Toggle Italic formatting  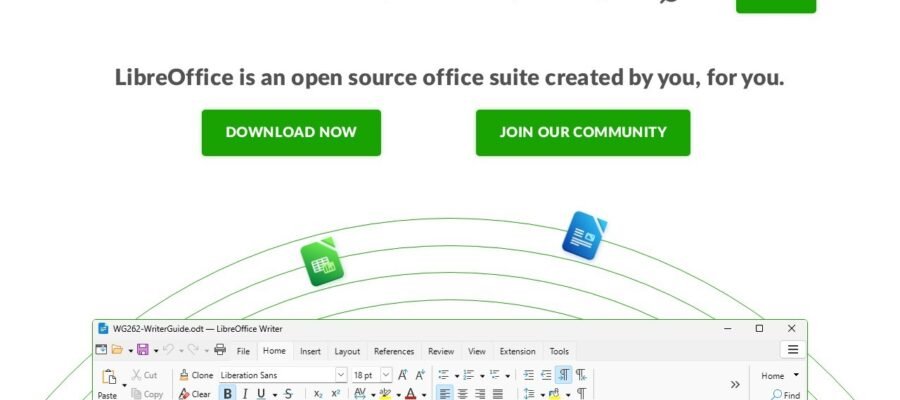(245, 394)
